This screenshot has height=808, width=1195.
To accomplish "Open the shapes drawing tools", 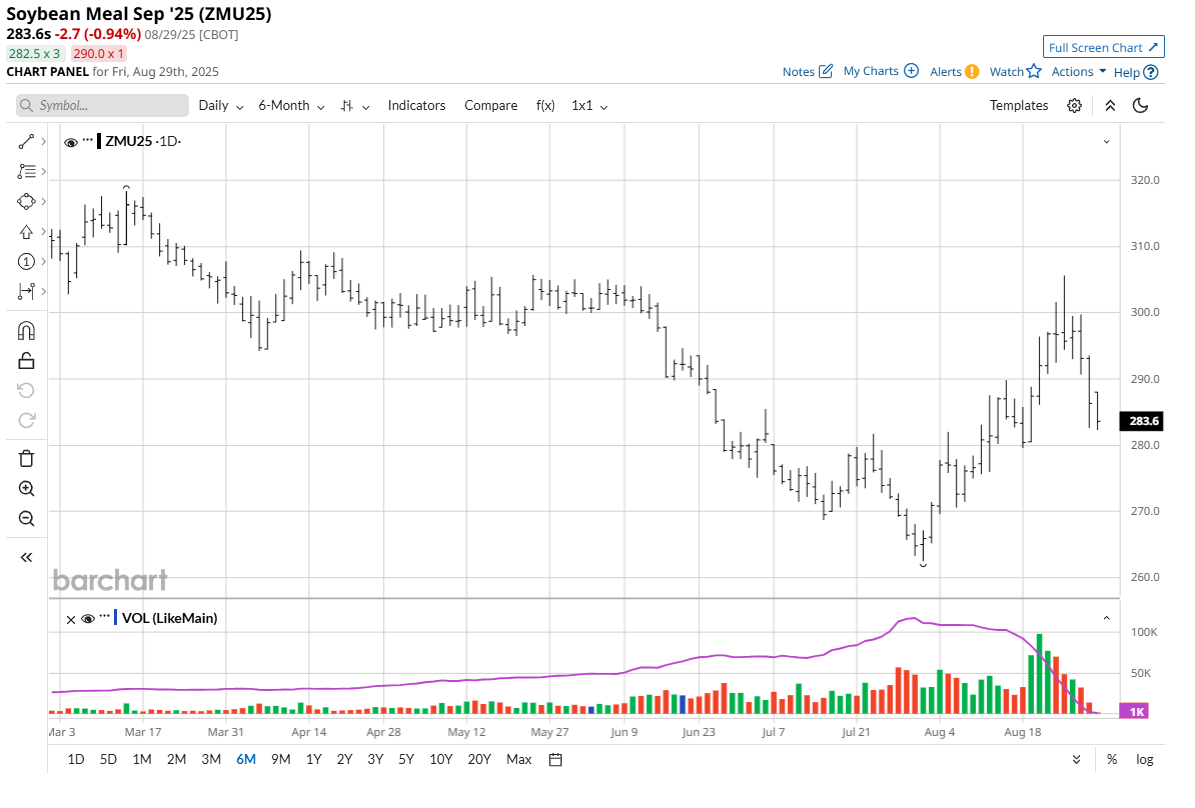I will [x=26, y=201].
